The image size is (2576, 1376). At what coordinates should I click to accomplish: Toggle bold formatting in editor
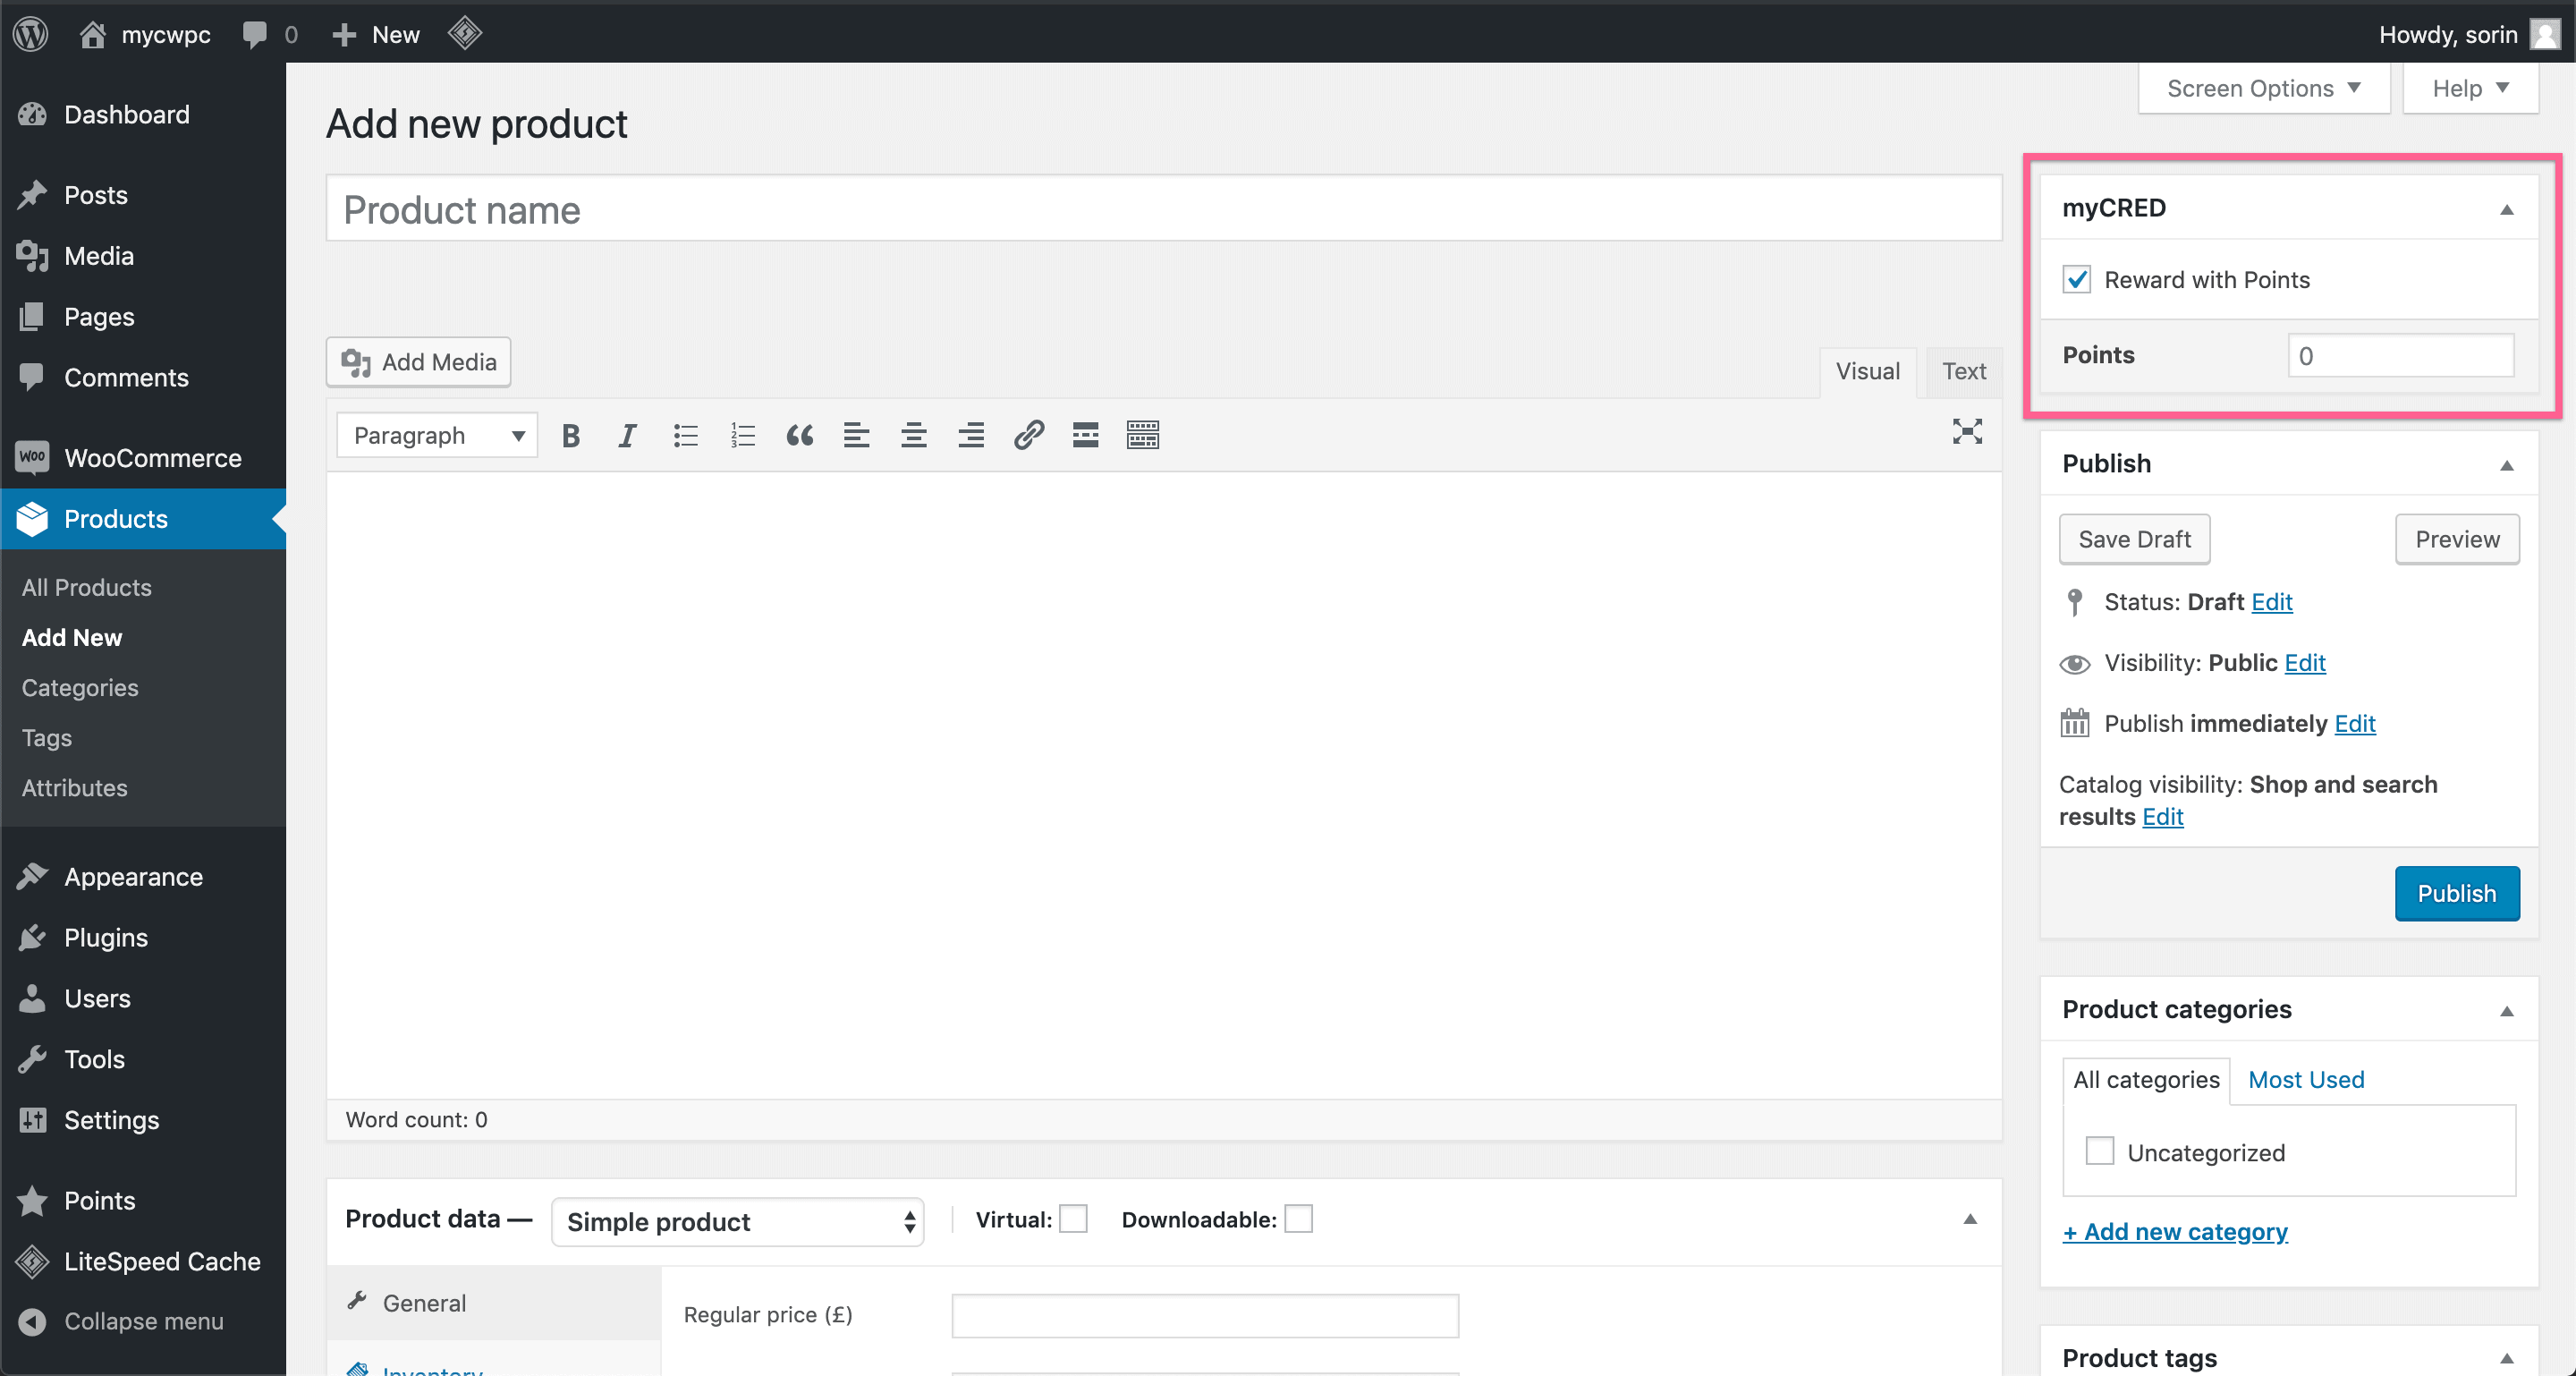571,435
